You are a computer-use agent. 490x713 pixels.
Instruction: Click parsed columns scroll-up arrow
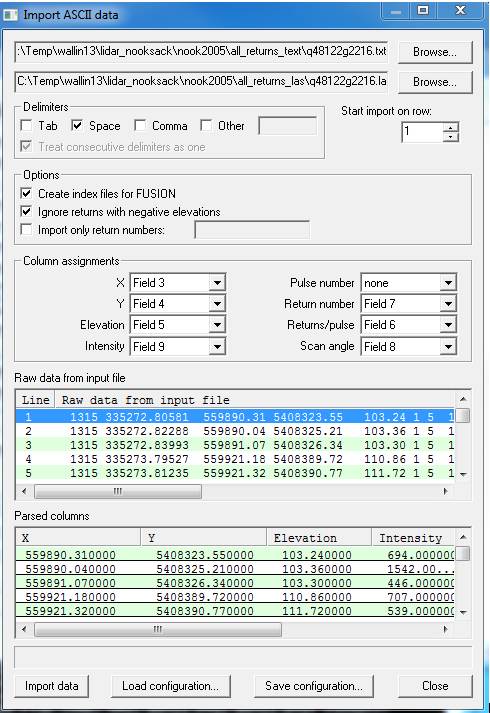(463, 537)
